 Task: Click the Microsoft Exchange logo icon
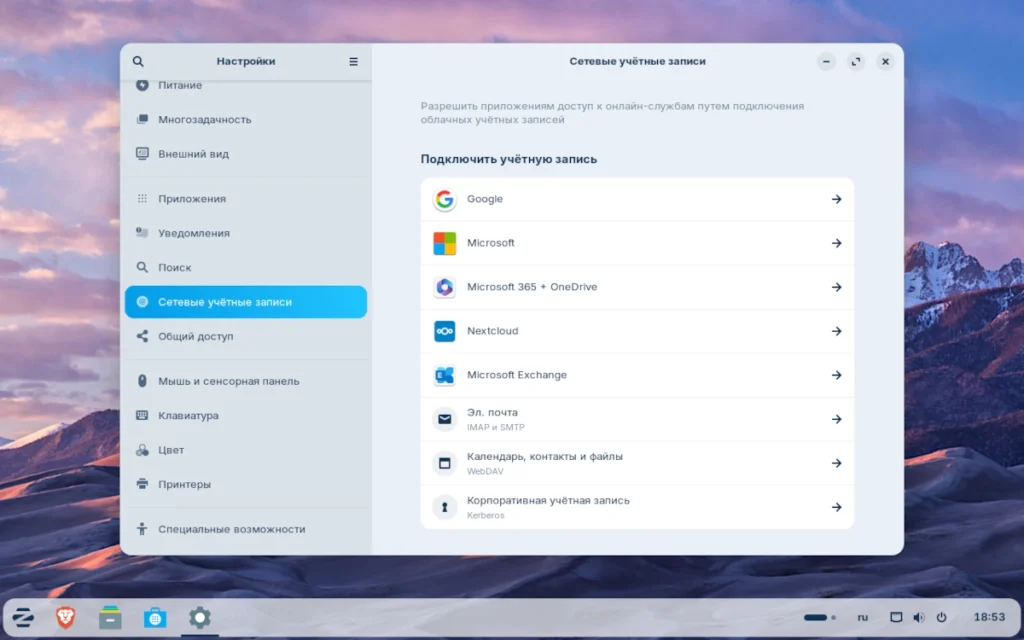(x=445, y=375)
